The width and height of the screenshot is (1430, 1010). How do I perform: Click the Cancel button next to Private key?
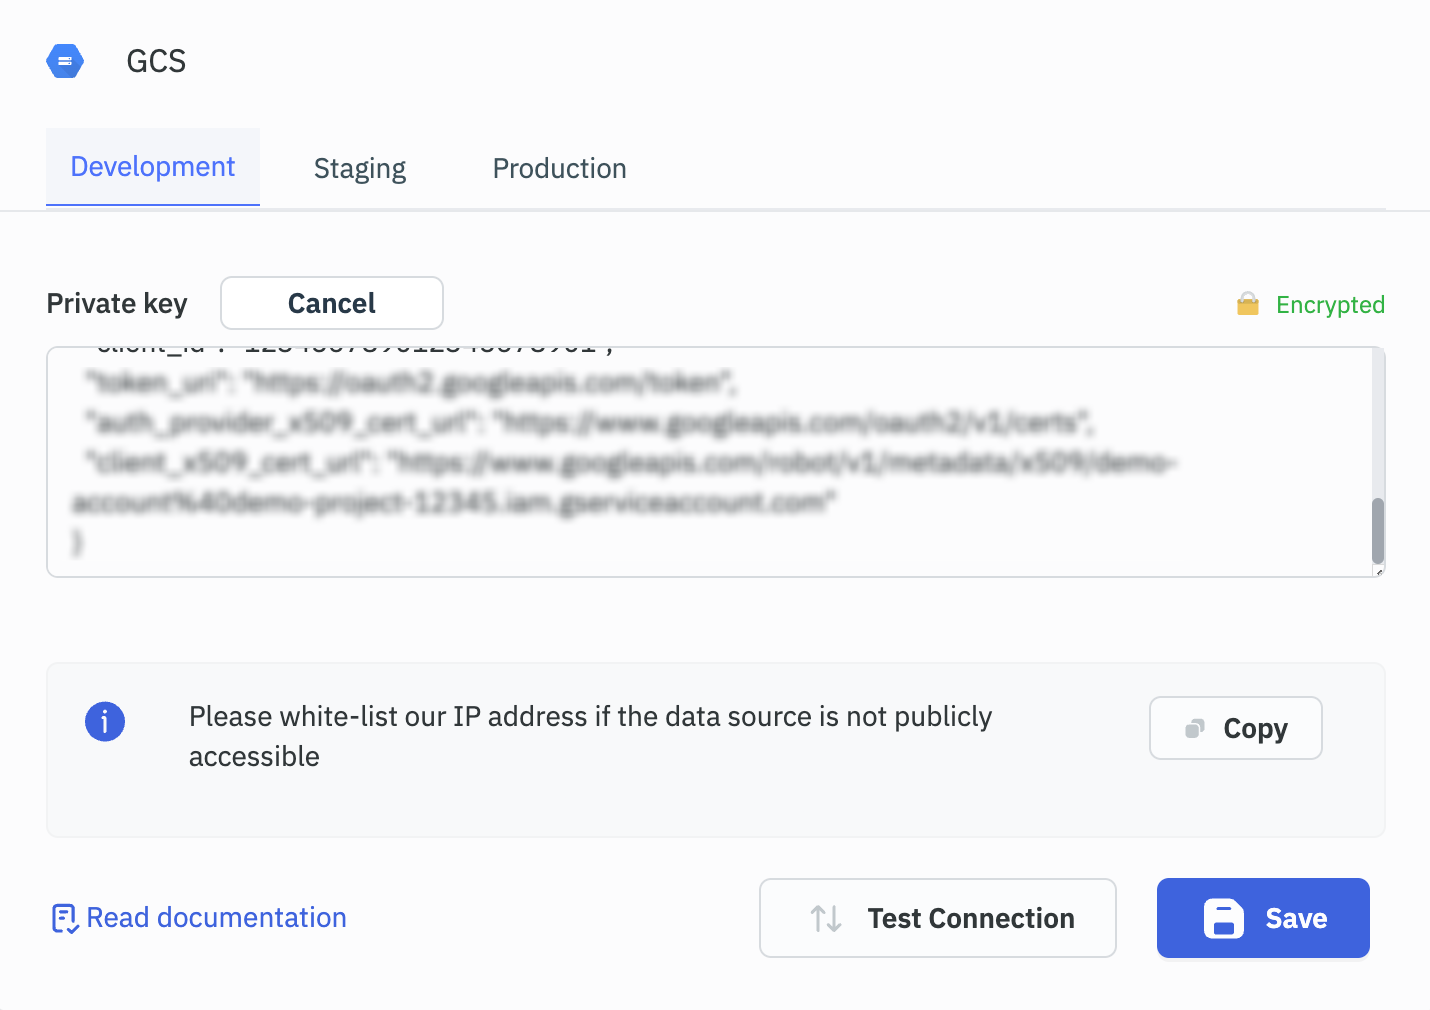click(x=331, y=303)
